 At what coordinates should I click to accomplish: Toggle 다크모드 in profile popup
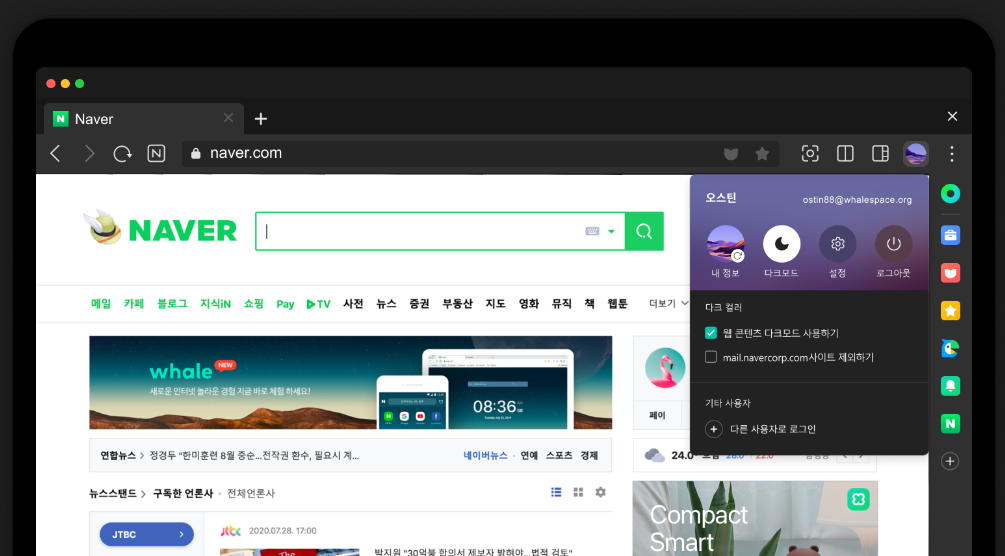pyautogui.click(x=781, y=244)
